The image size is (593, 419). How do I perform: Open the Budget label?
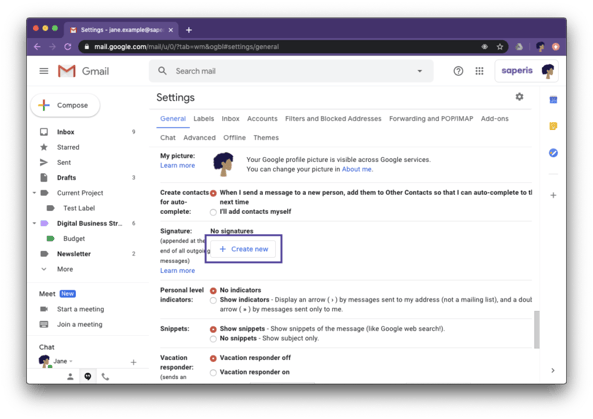tap(74, 239)
